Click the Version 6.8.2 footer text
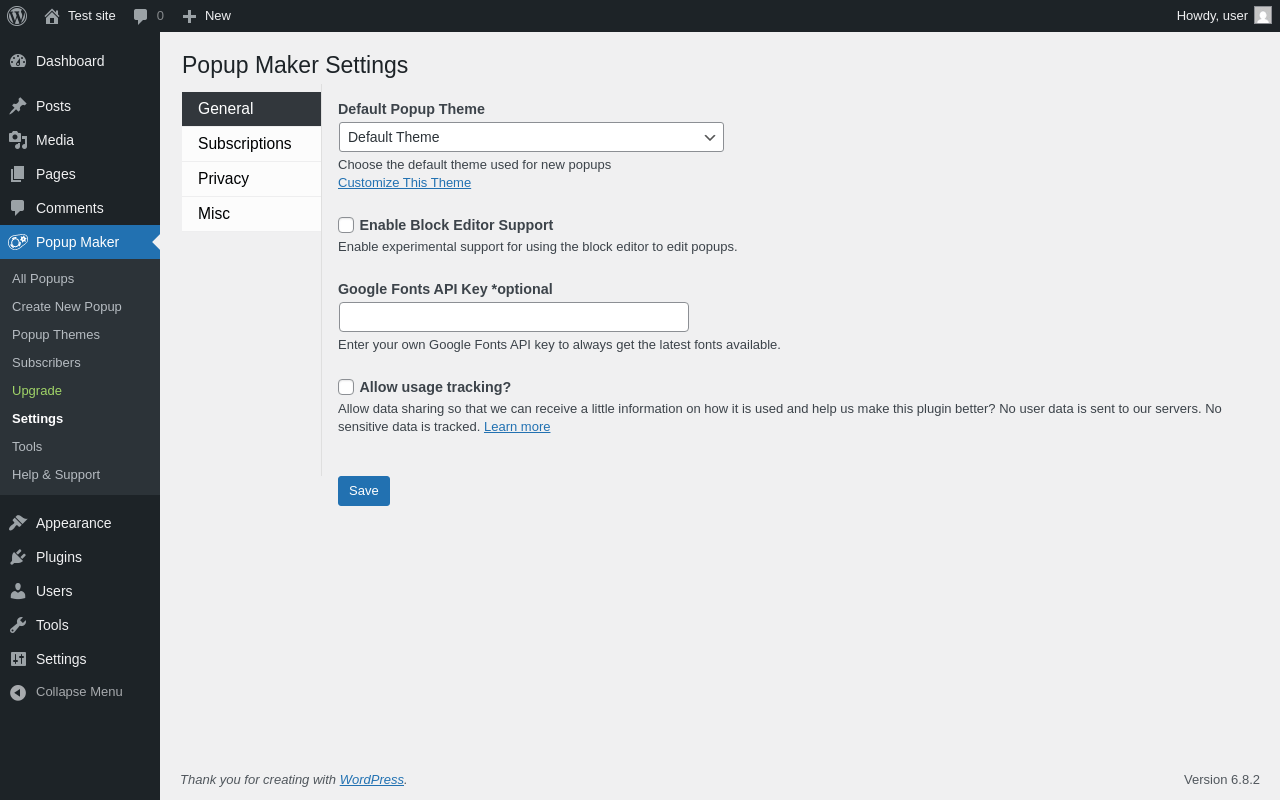Viewport: 1280px width, 800px height. pos(1222,780)
